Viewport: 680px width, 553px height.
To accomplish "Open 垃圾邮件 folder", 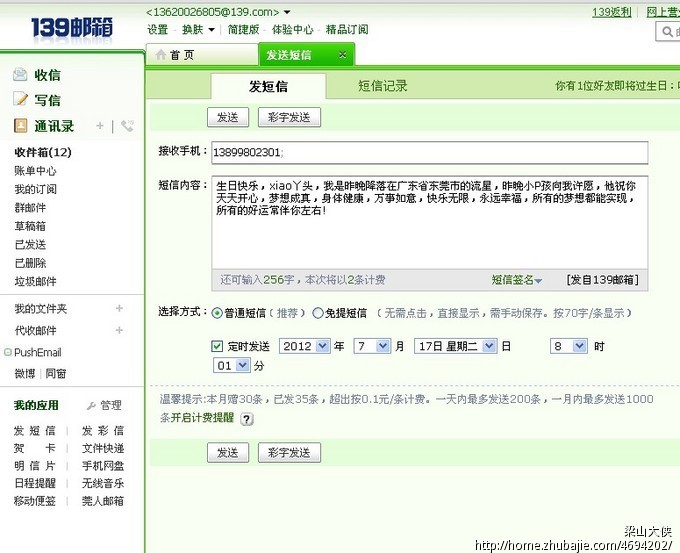I will click(35, 281).
